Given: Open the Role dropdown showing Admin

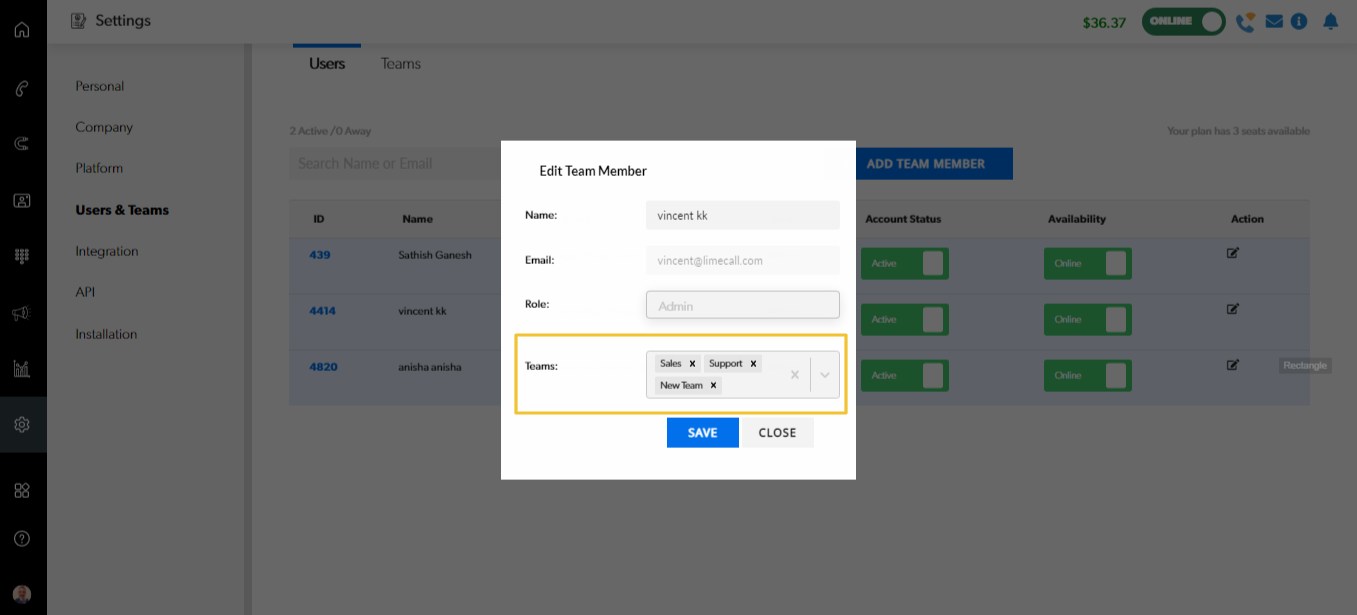Looking at the screenshot, I should pyautogui.click(x=742, y=305).
